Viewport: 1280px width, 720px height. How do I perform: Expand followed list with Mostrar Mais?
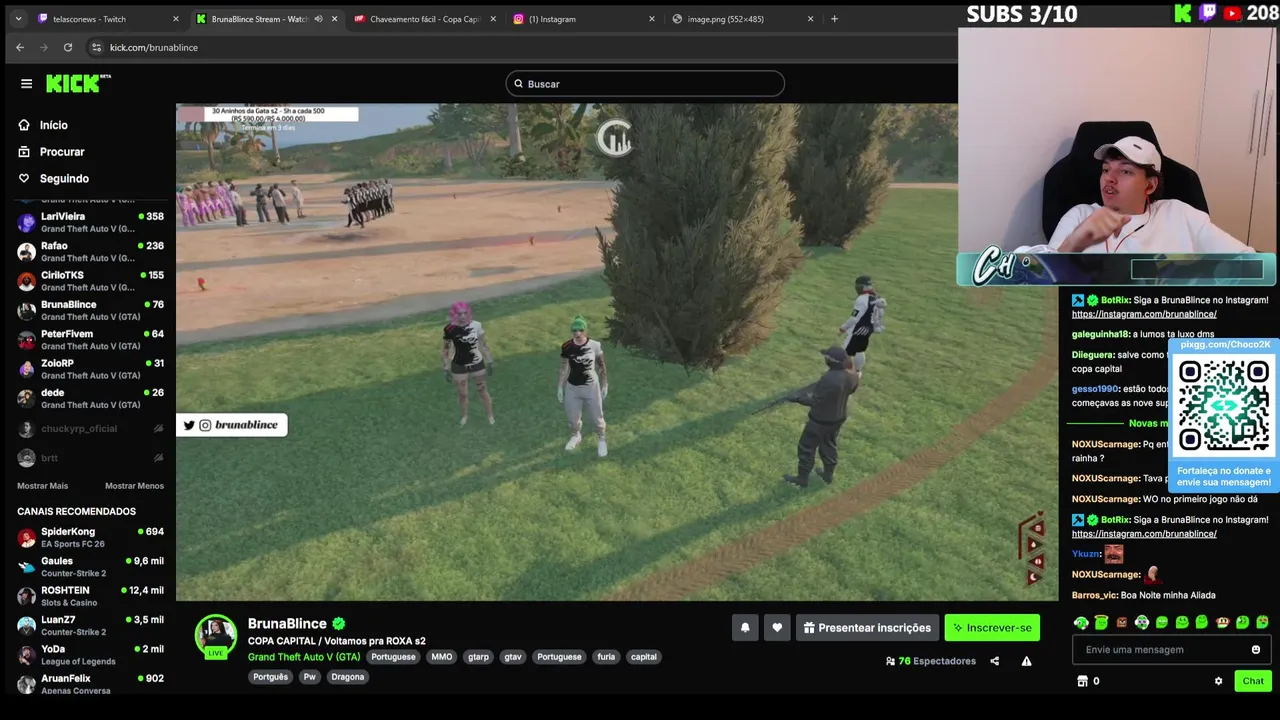click(42, 486)
